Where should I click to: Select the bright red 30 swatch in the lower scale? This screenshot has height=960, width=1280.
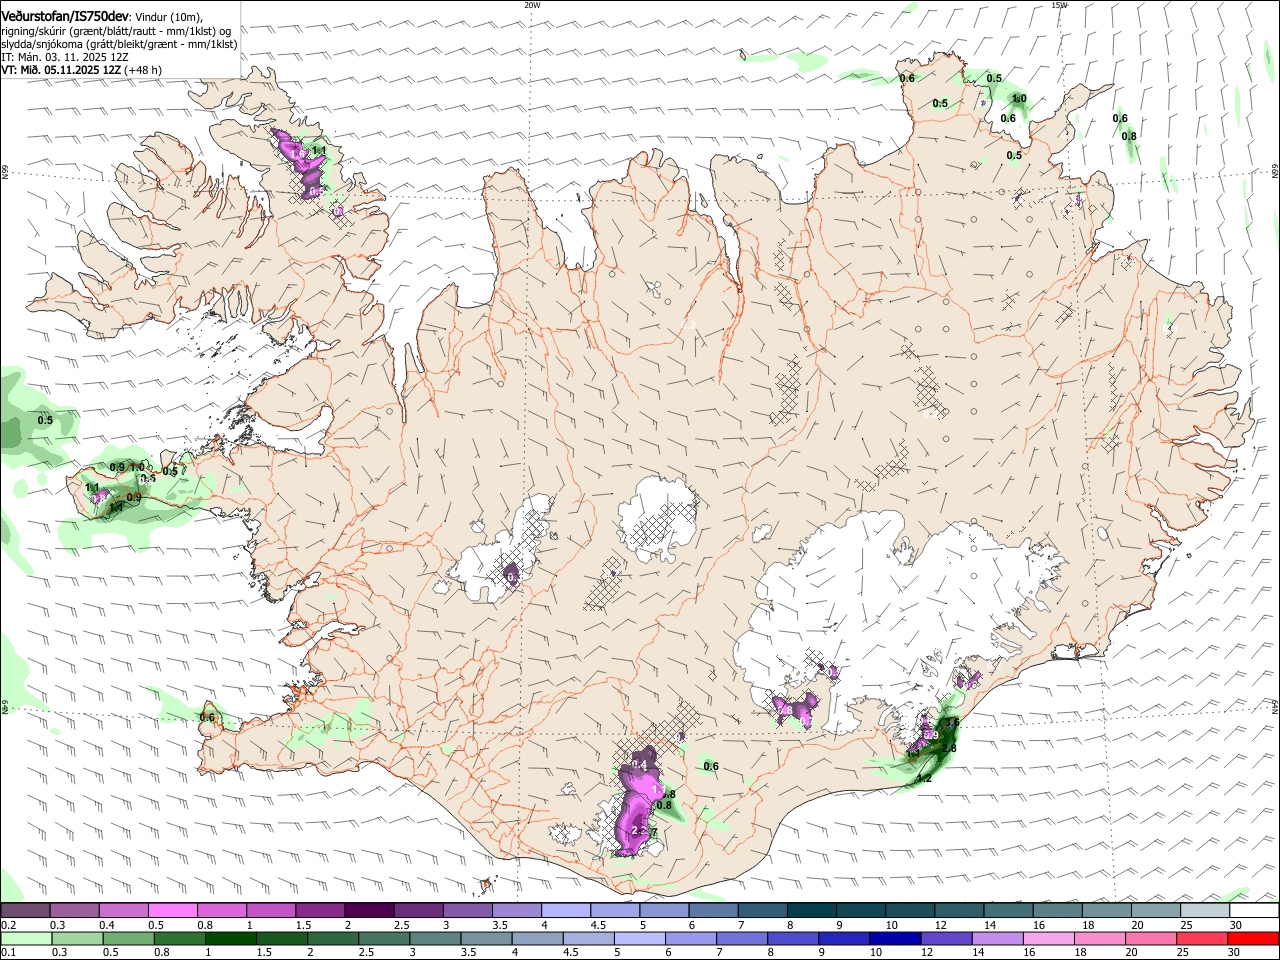pos(1254,938)
